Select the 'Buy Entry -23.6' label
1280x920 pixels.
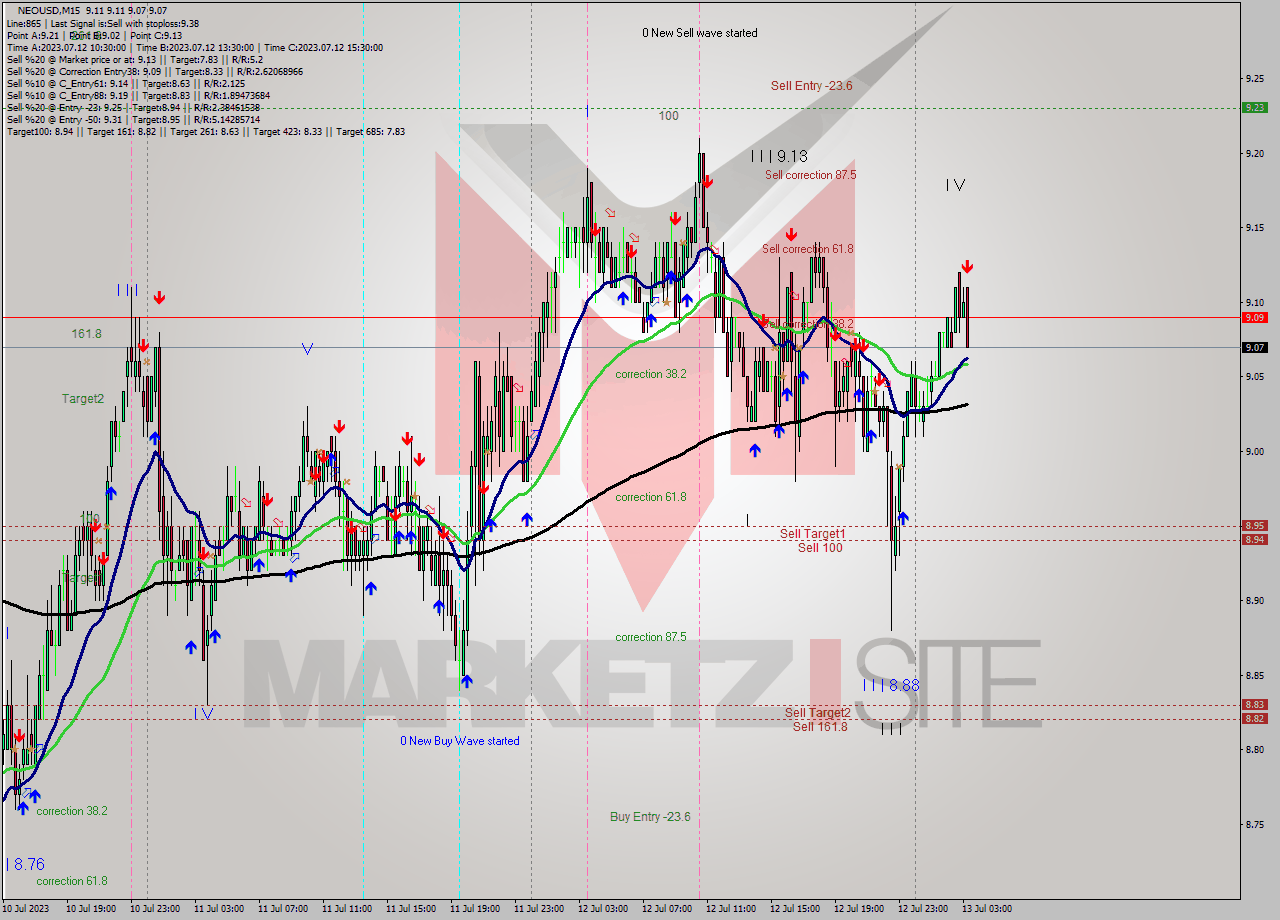pyautogui.click(x=650, y=817)
